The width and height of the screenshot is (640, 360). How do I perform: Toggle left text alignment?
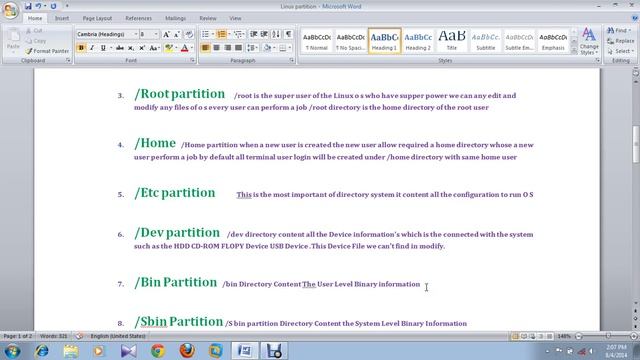coord(205,48)
